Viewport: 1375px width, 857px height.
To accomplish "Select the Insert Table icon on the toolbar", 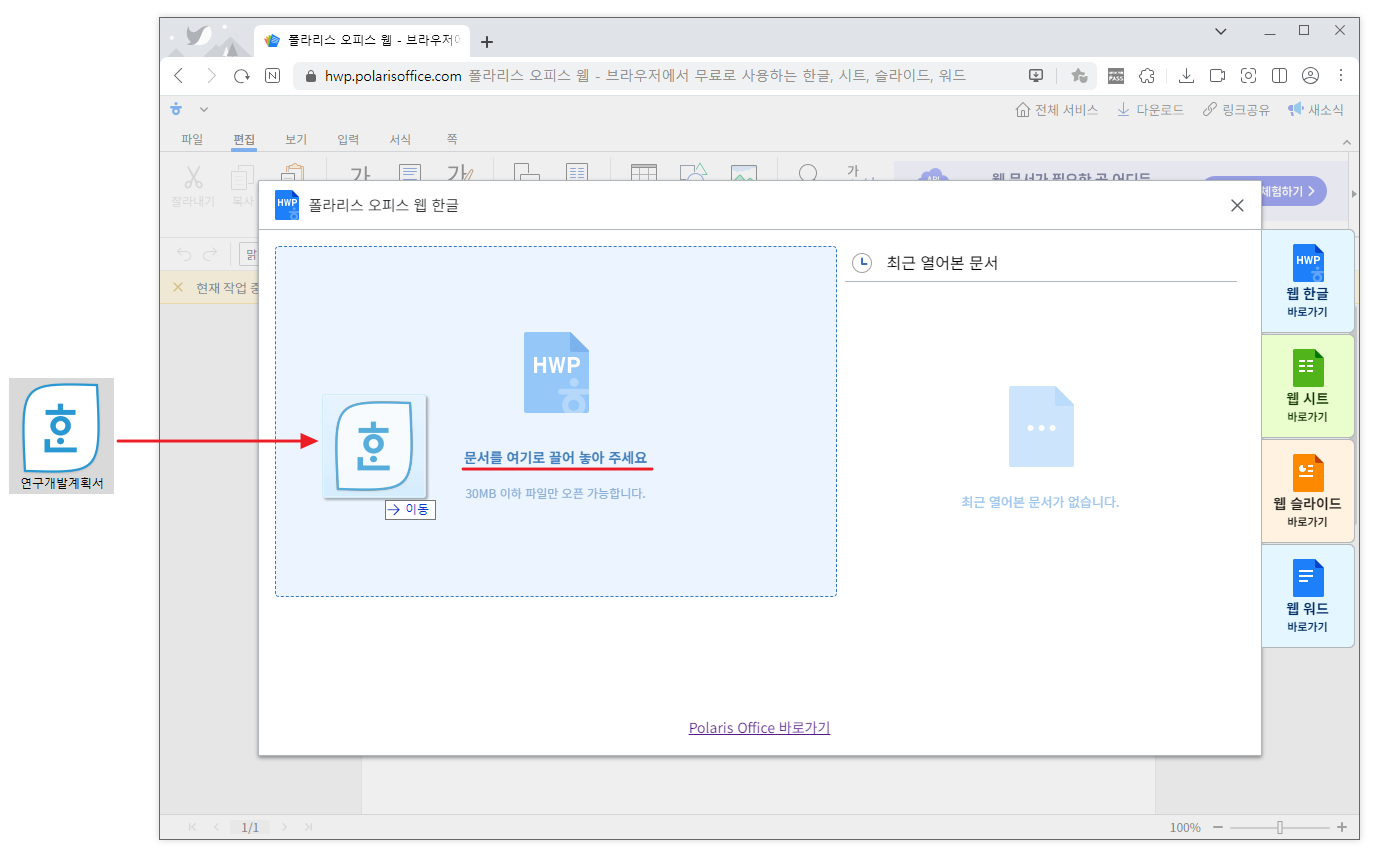I will (x=643, y=171).
